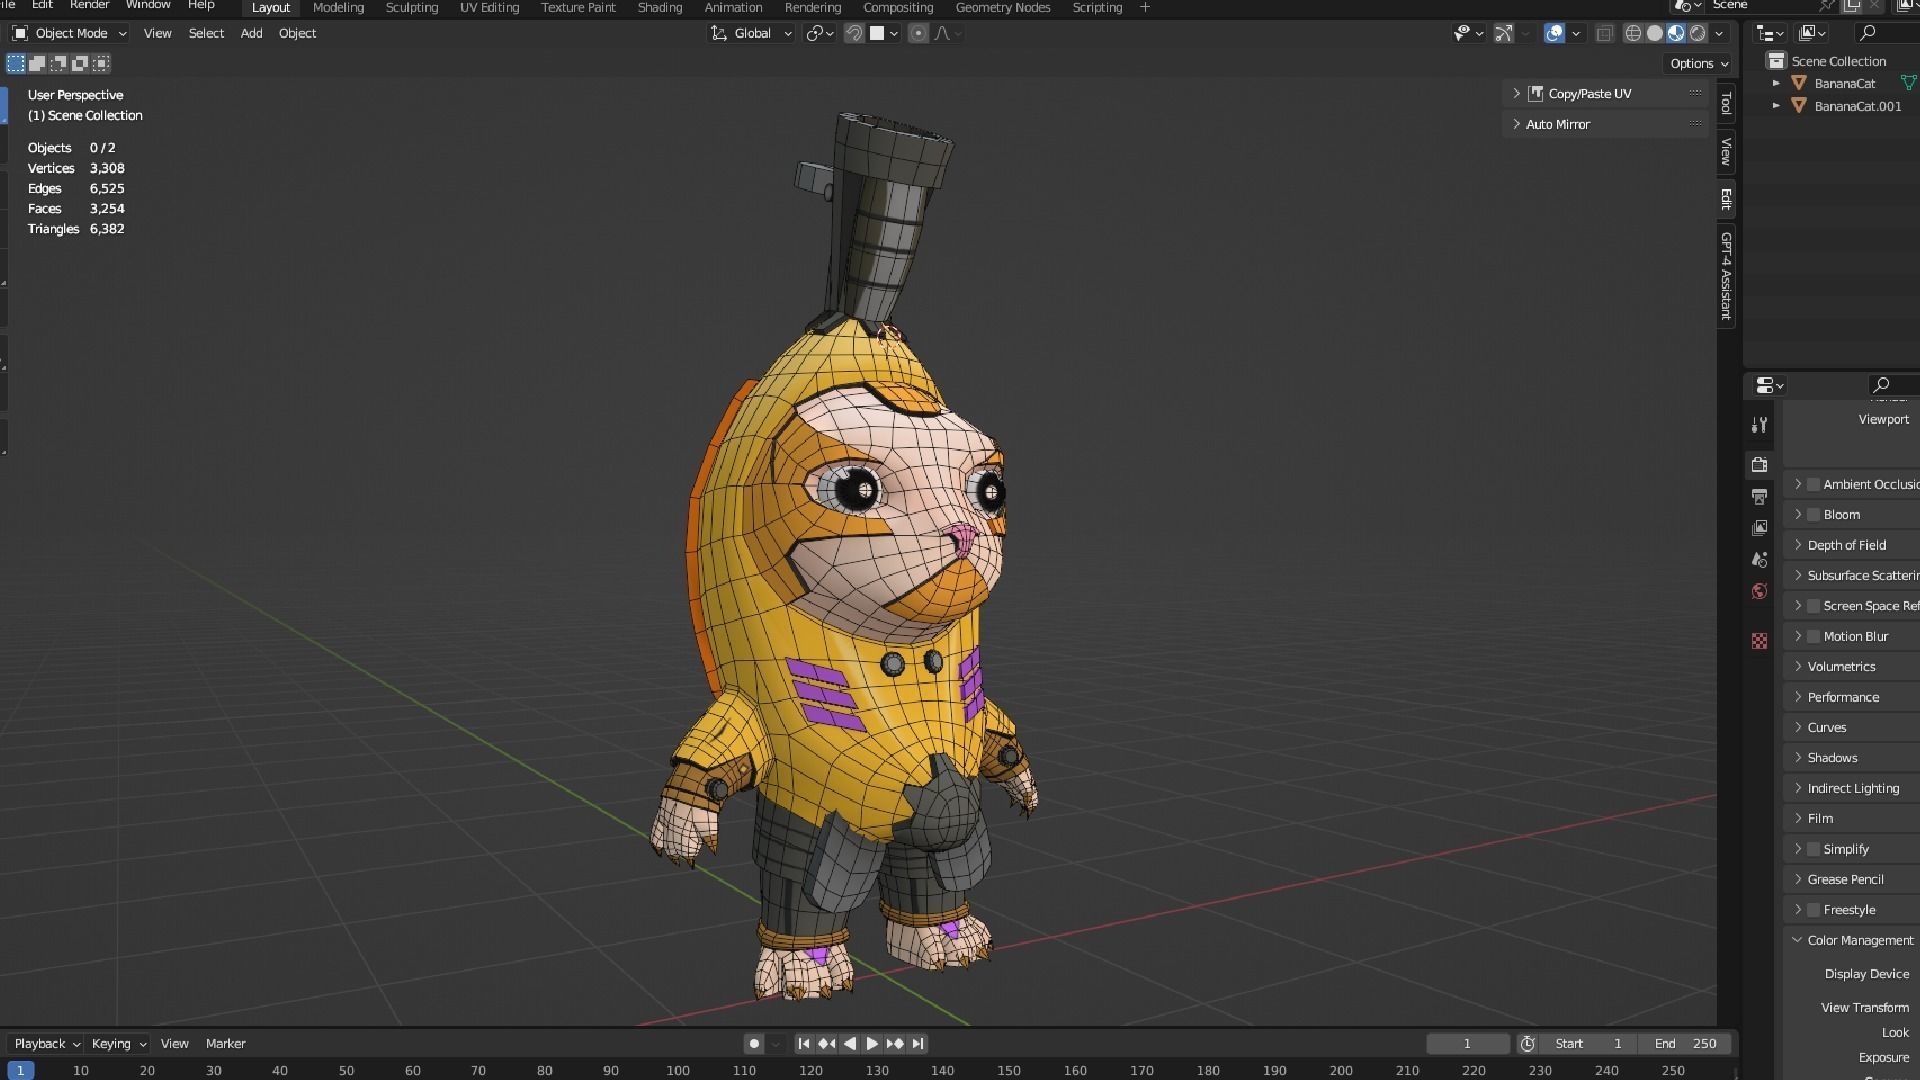Screen dimensions: 1920x1080
Task: Choose the intersect selection mode icon
Action: click(x=101, y=63)
